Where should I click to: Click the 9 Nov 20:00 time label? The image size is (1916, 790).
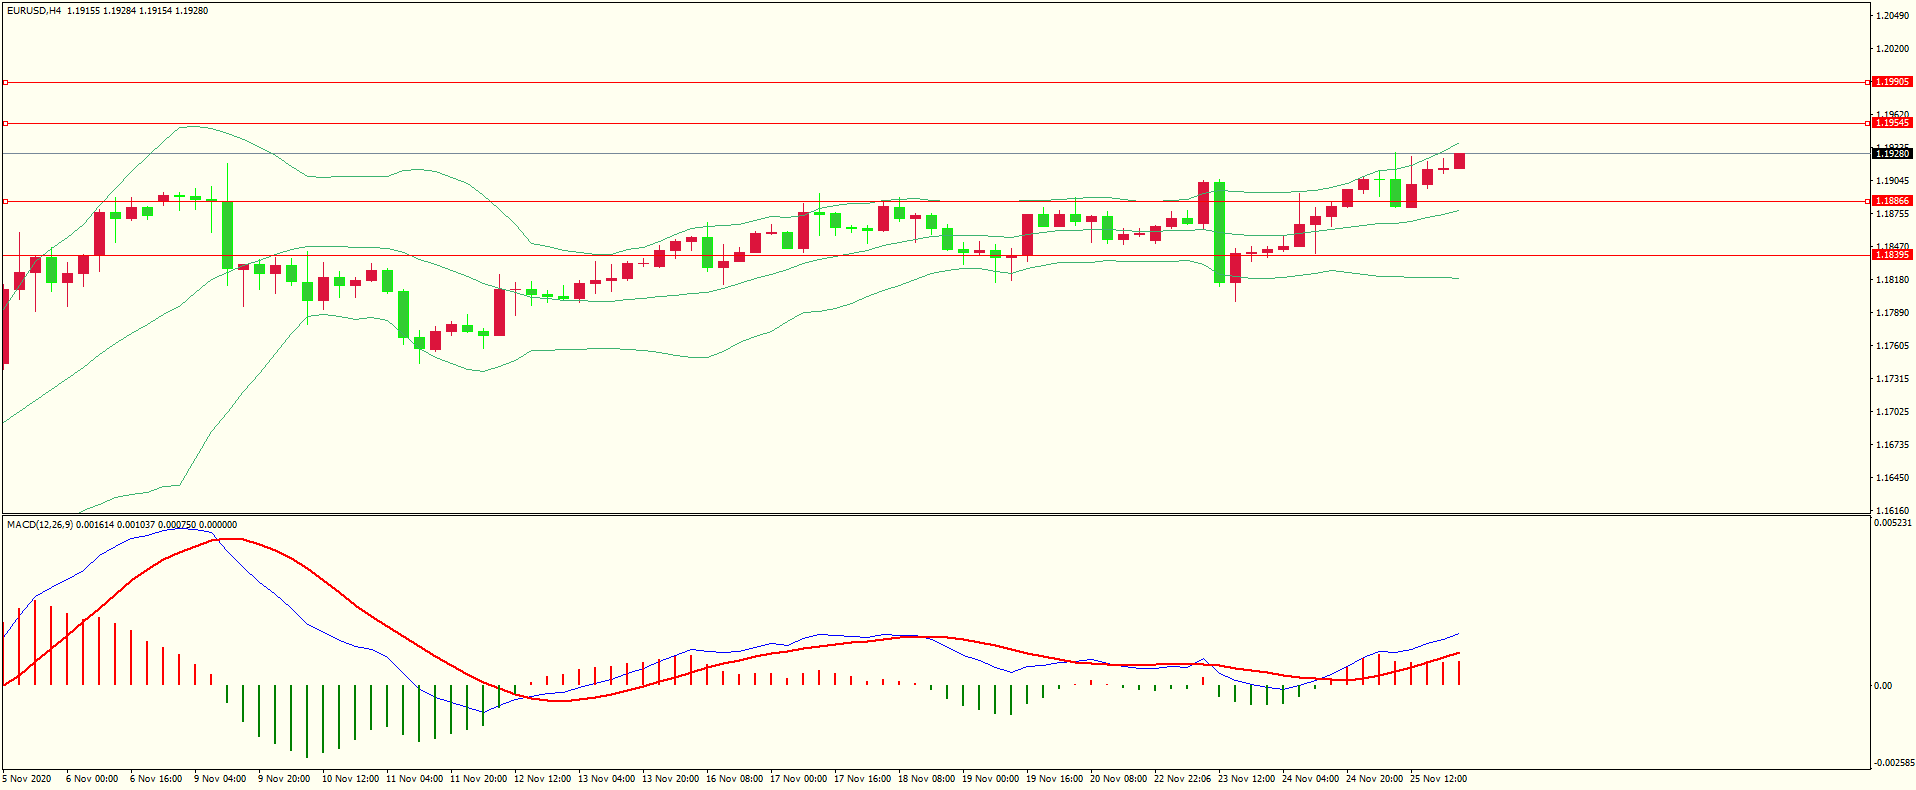284,779
